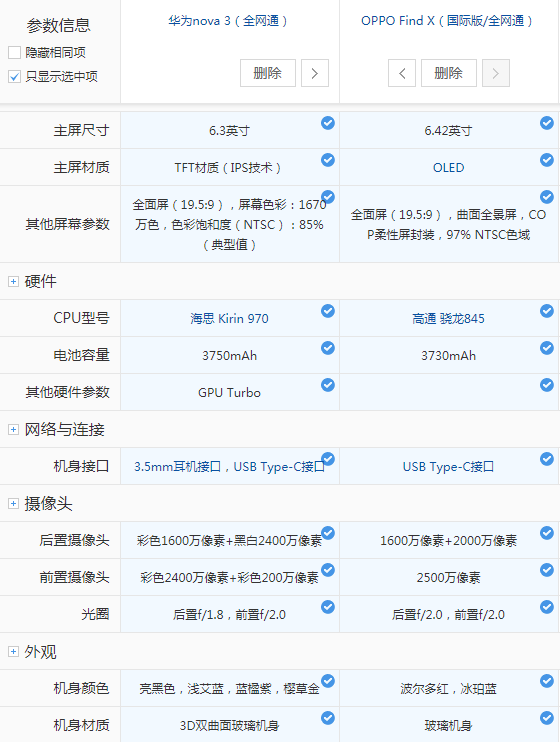The height and width of the screenshot is (742, 560).
Task: Select the CPU型号 row label
Action: click(x=81, y=318)
